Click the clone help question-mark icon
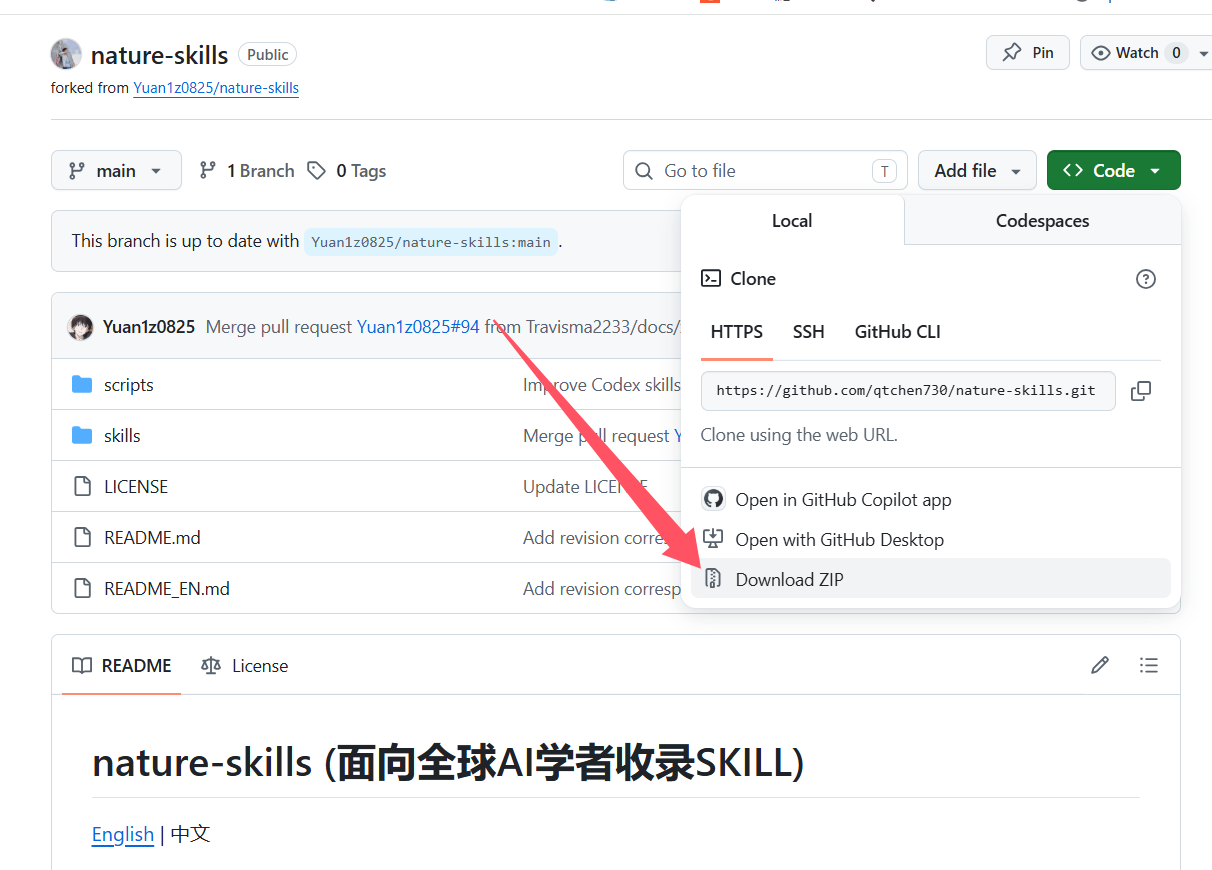 tap(1146, 279)
